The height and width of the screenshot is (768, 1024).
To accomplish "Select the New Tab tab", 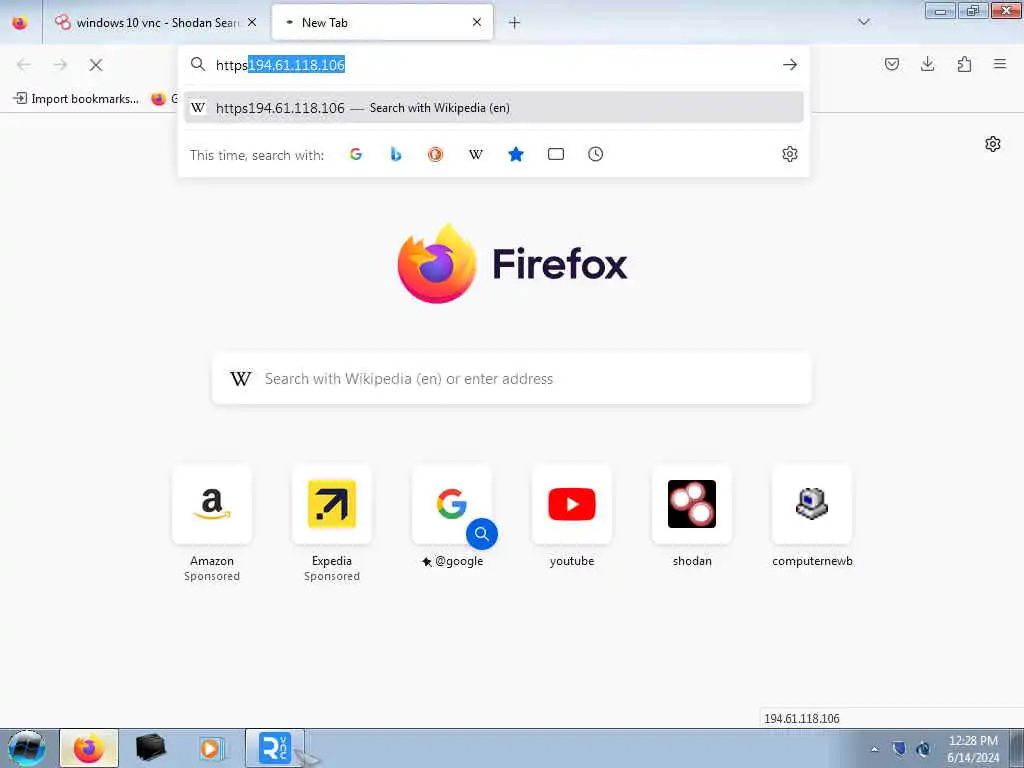I will pyautogui.click(x=382, y=23).
